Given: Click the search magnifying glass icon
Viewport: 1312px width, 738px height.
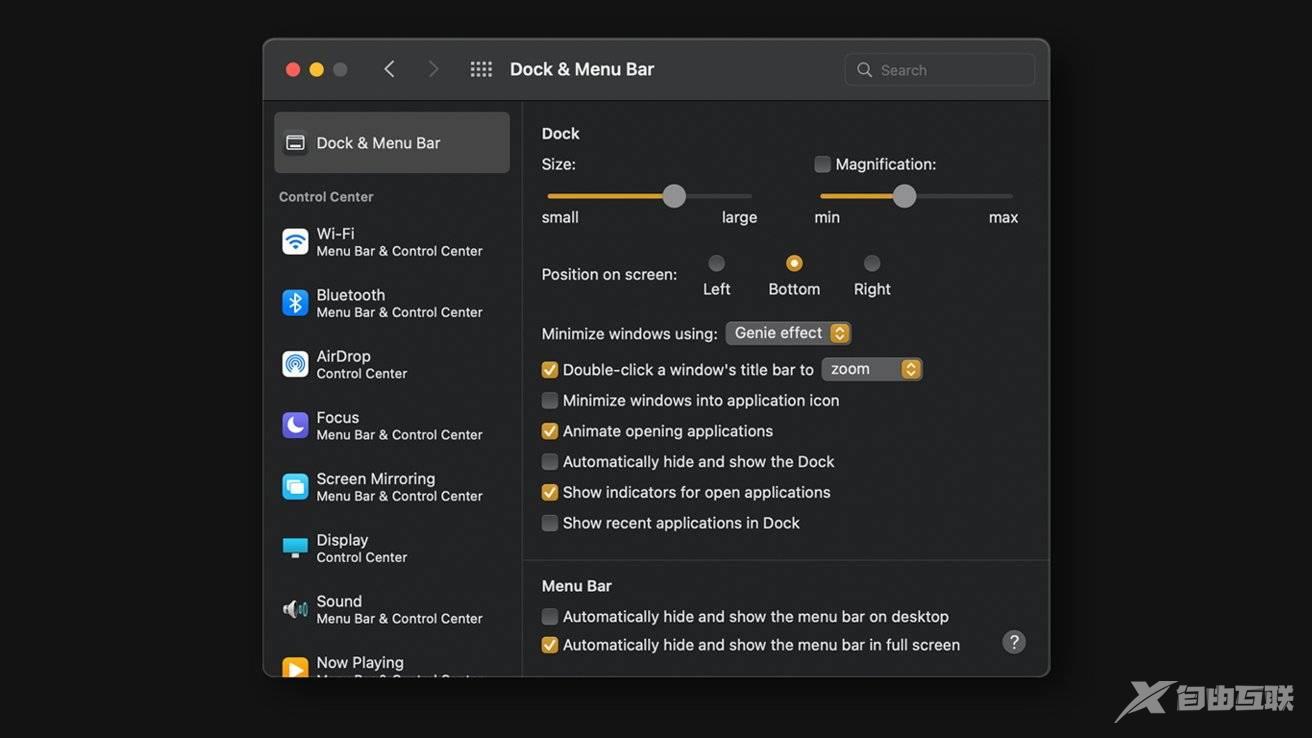Looking at the screenshot, I should pos(865,70).
